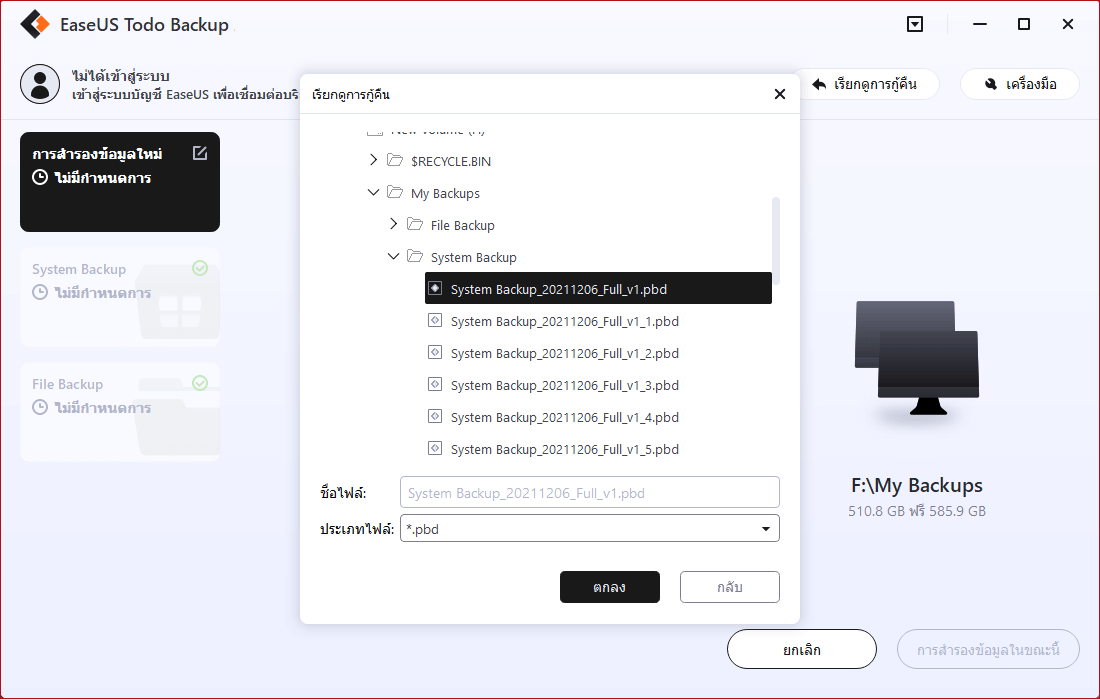Collapse the My Backups folder
The image size is (1100, 699).
coord(373,192)
